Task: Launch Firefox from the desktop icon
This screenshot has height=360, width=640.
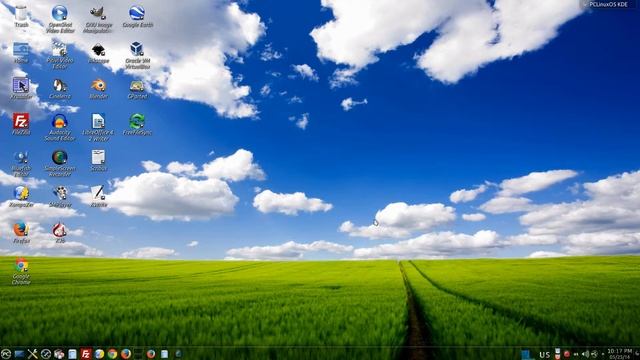Action: click(x=21, y=232)
